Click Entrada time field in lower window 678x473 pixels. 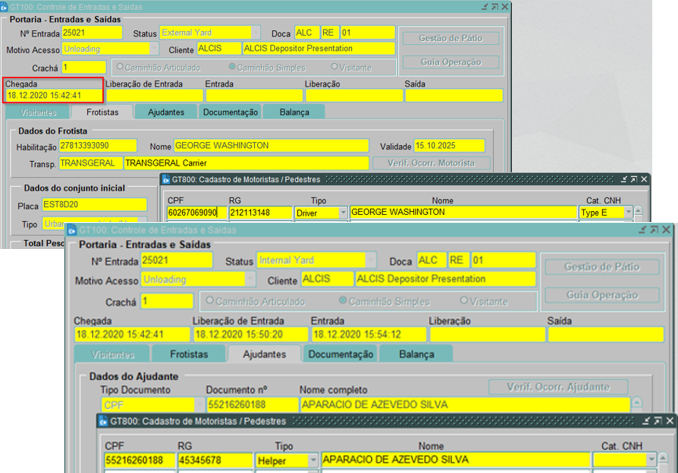pos(369,334)
